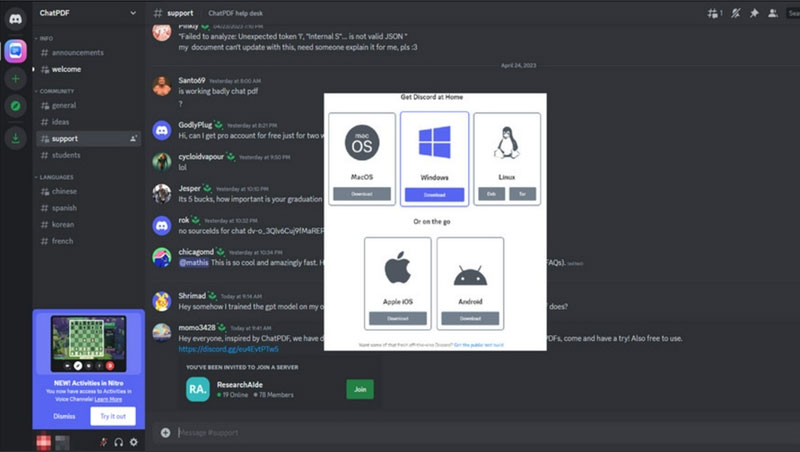Click the Download Apps icon in the server sidebar
This screenshot has width=800, height=452.
click(x=15, y=138)
